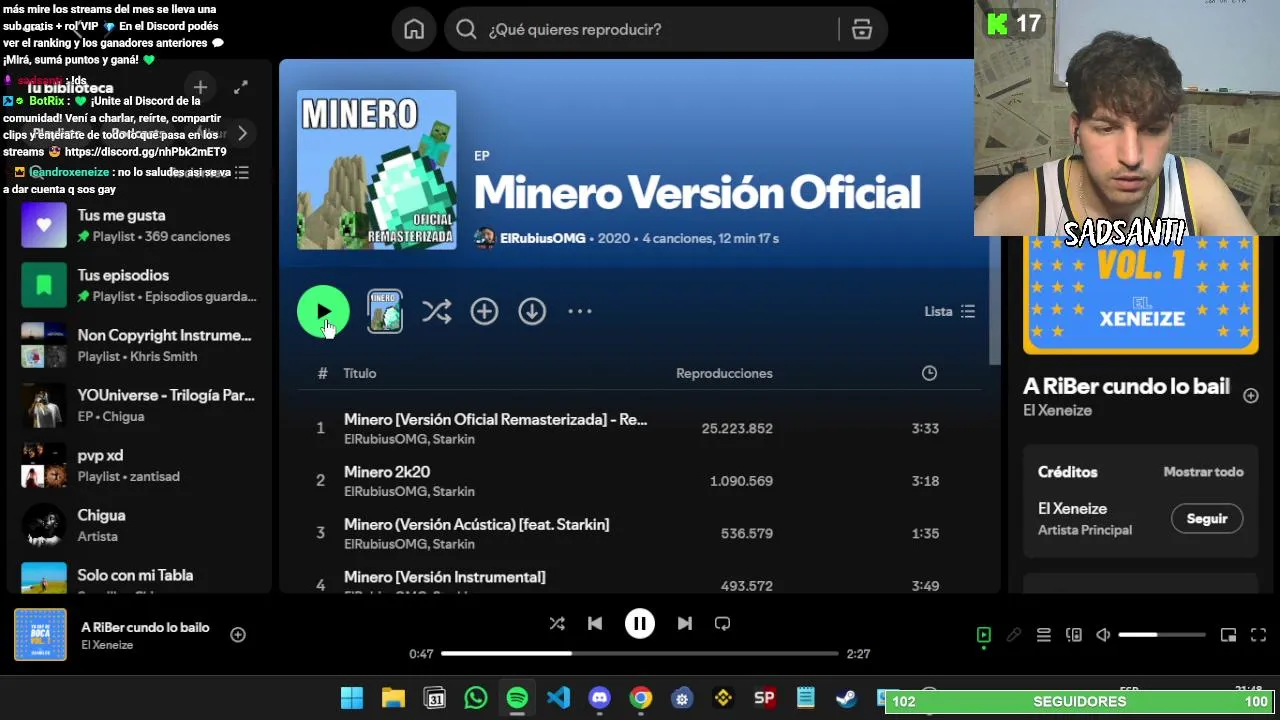Add EP to library with plus icon
The width and height of the screenshot is (1280, 720).
pyautogui.click(x=484, y=312)
